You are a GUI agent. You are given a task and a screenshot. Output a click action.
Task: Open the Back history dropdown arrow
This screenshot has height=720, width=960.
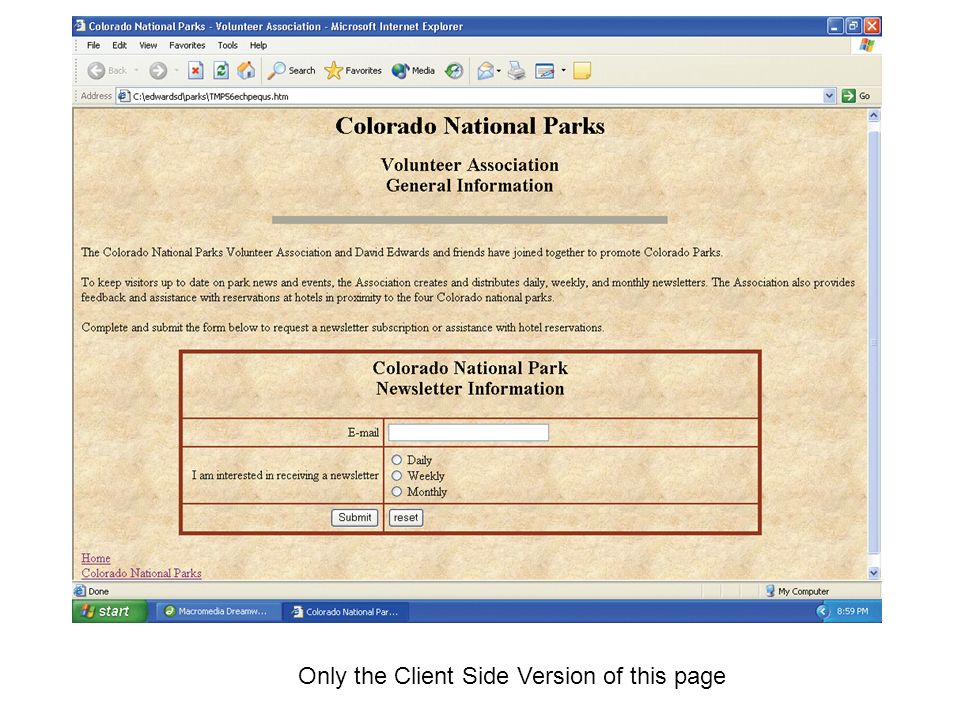(x=136, y=71)
